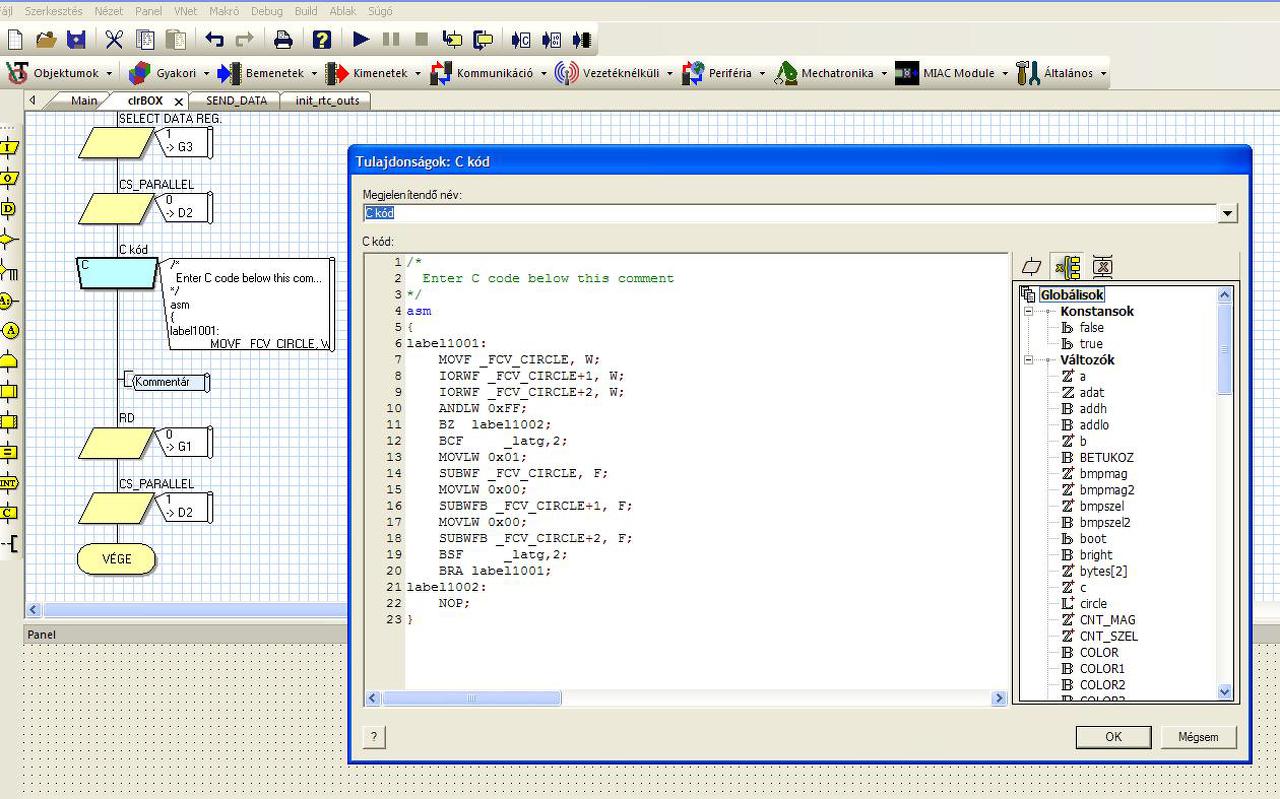Click the Save floppy disk icon
Image resolution: width=1280 pixels, height=799 pixels.
click(76, 39)
